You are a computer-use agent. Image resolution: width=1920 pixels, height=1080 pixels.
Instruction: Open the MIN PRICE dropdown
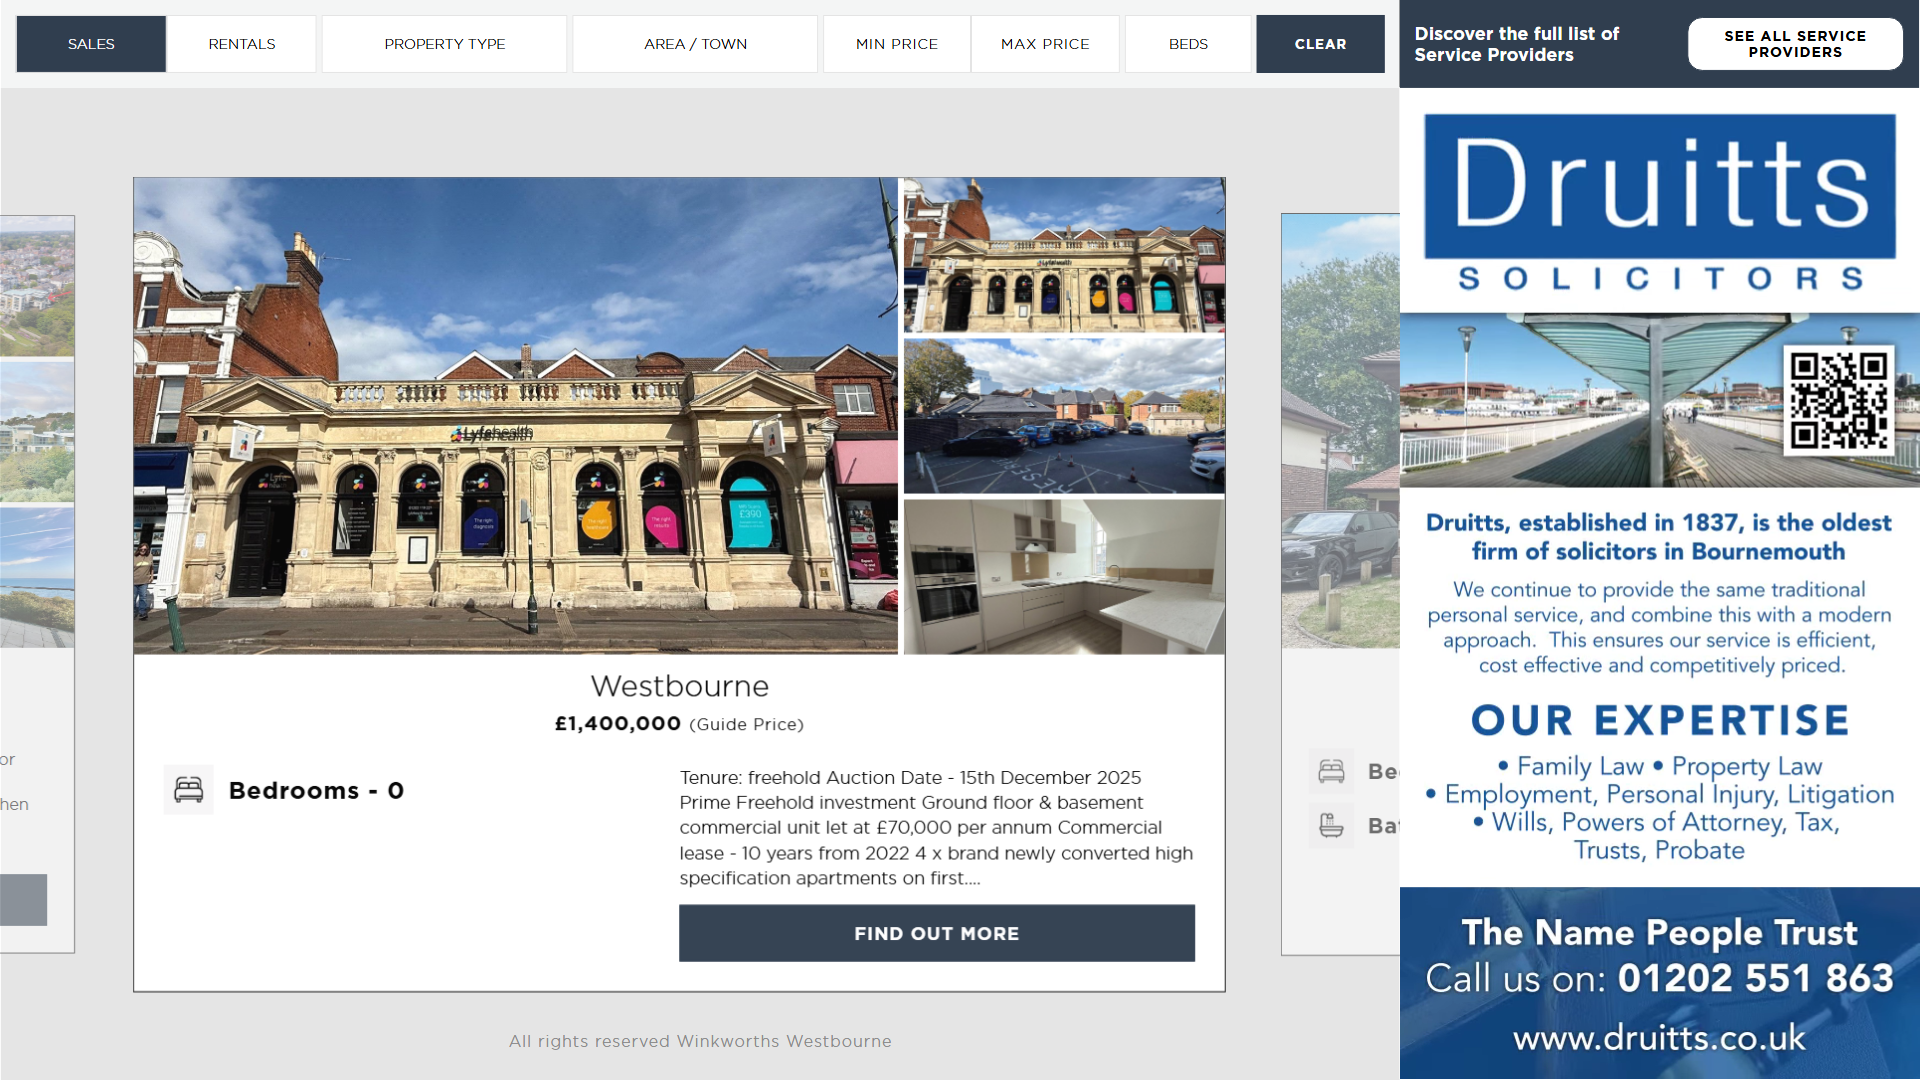tap(896, 44)
